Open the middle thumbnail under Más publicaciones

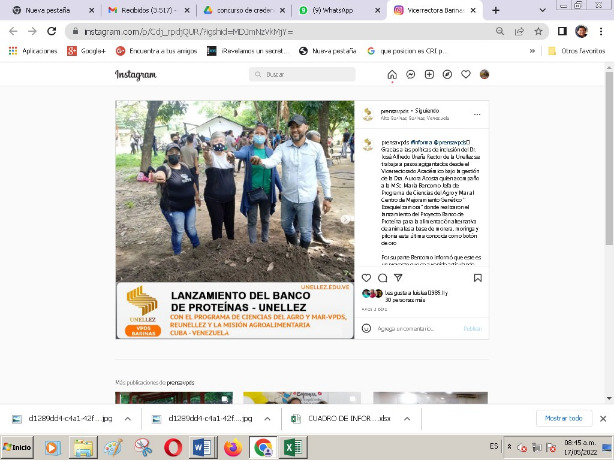(302, 398)
